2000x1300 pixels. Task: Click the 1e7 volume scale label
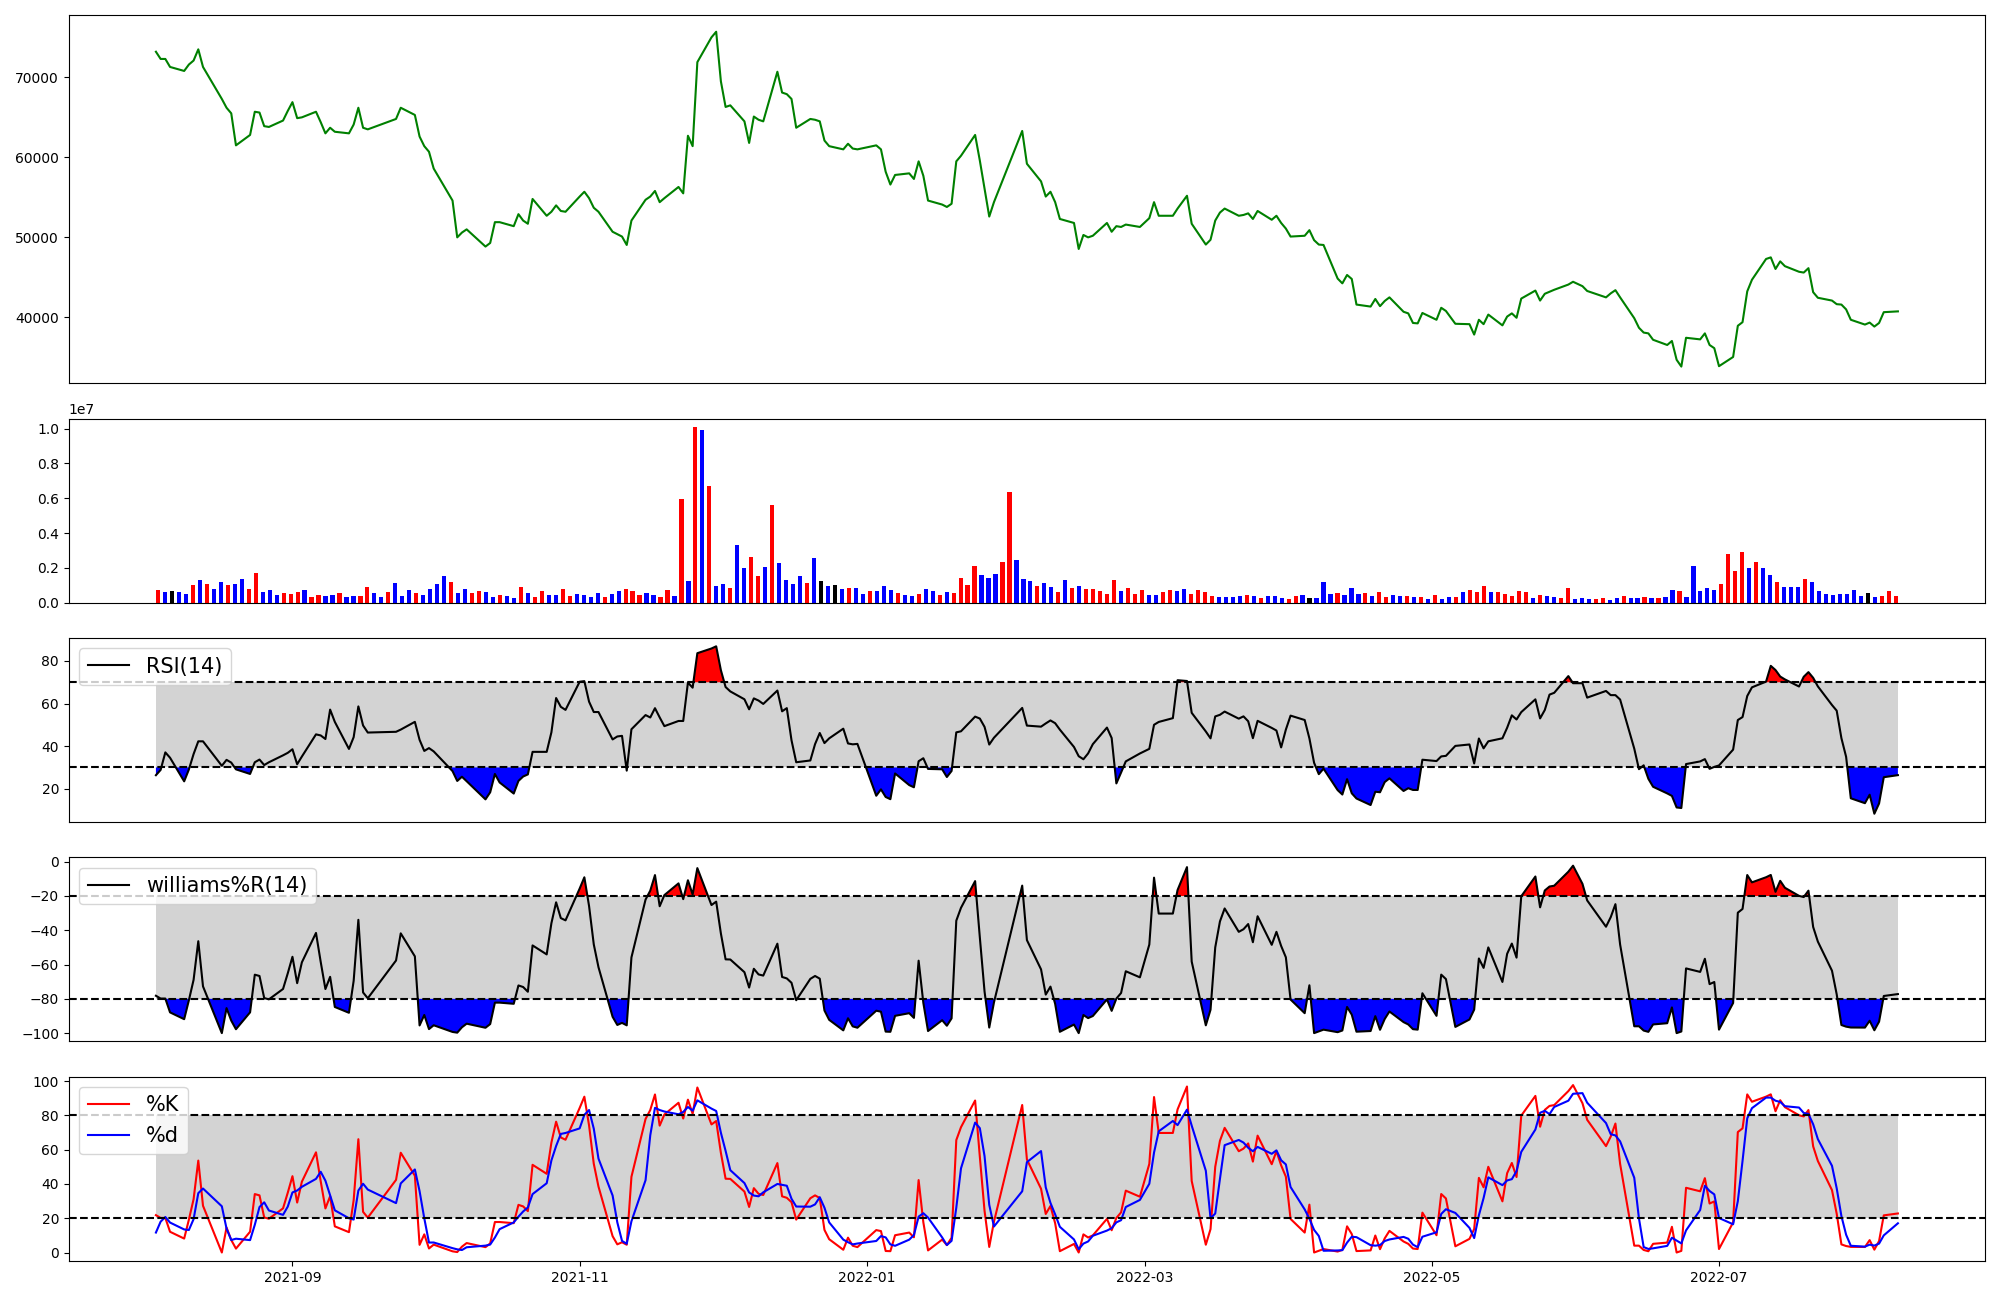82,409
